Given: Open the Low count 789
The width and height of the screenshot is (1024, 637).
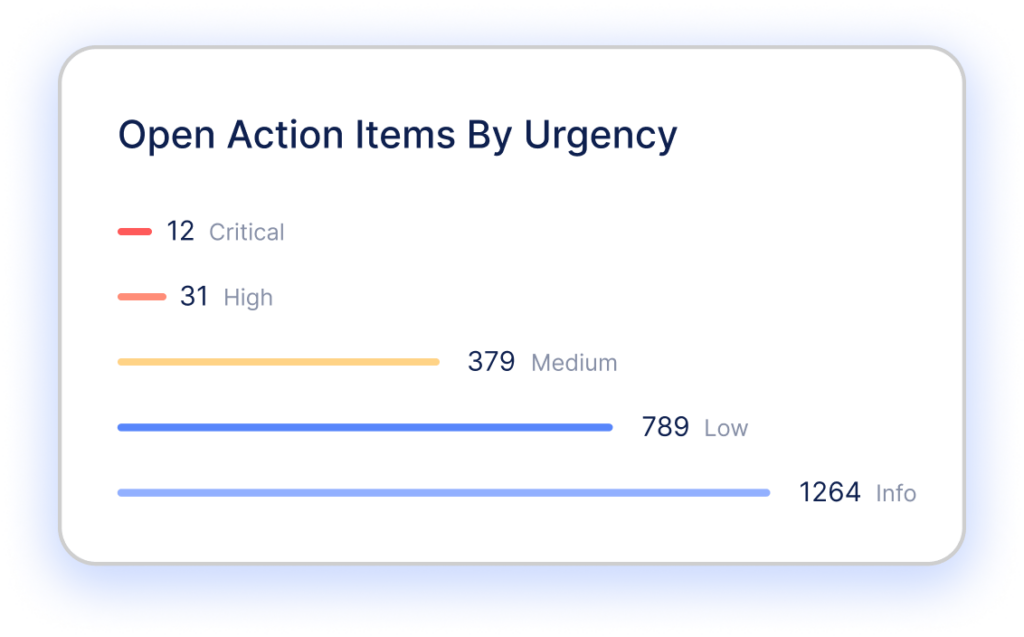Looking at the screenshot, I should point(665,428).
